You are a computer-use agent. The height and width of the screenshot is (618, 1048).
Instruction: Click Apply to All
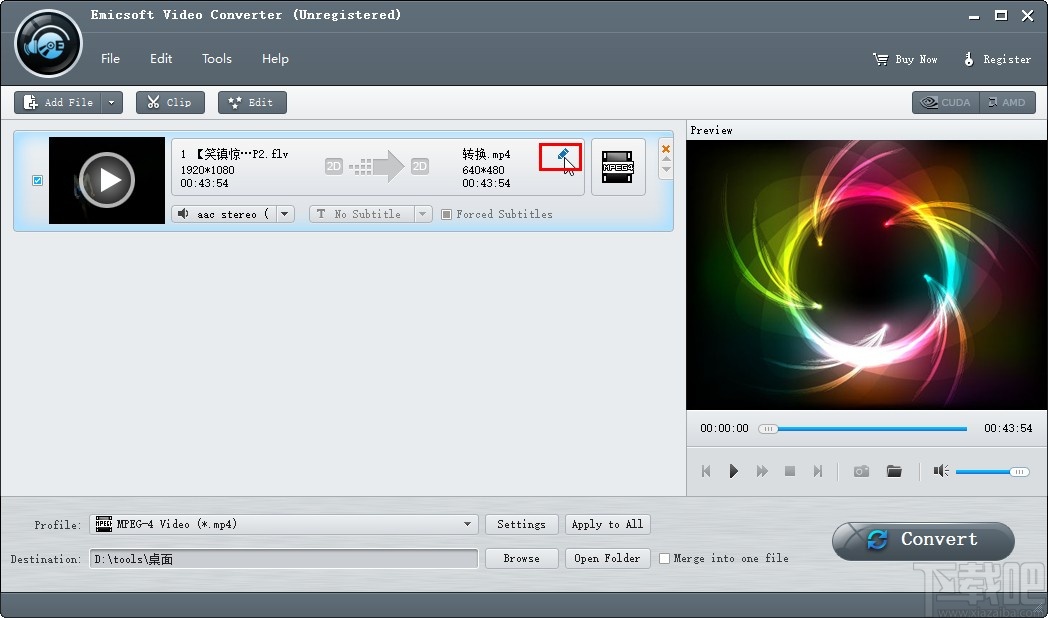tap(607, 524)
